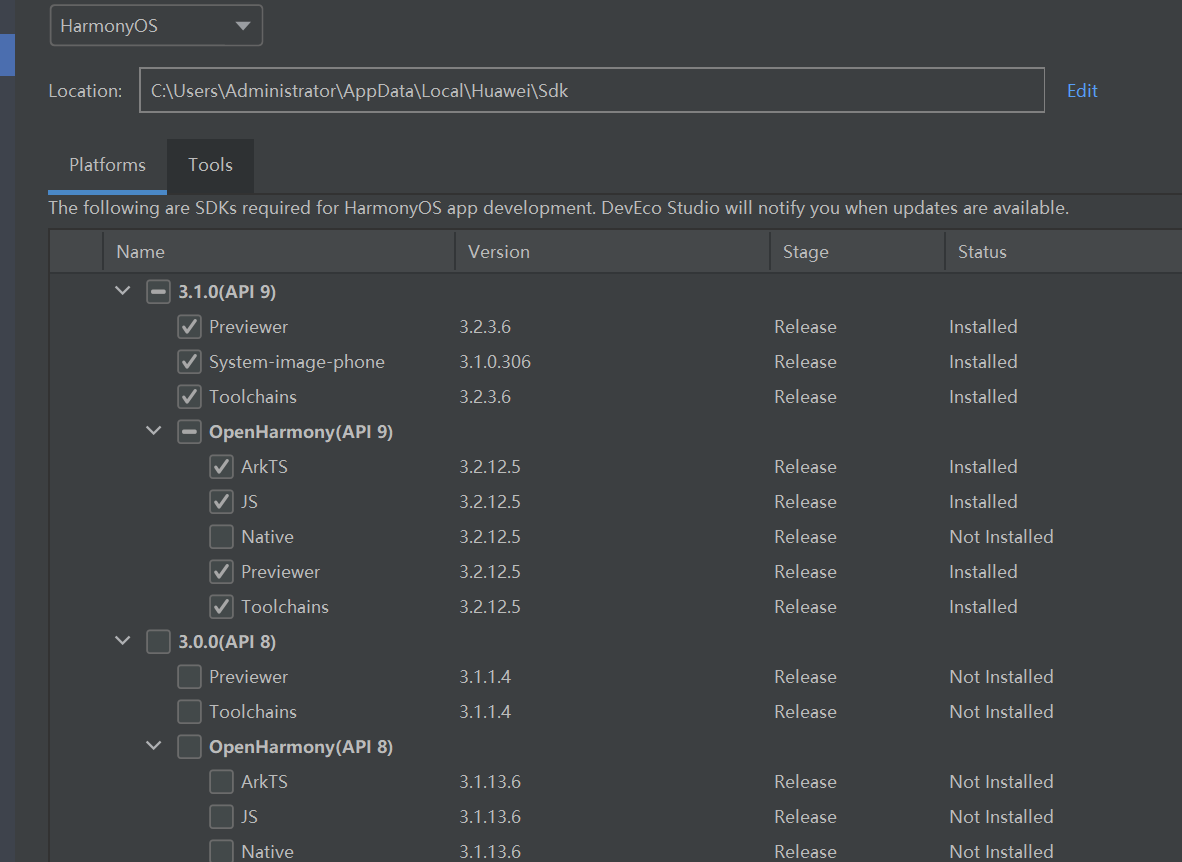Uncheck Previewer 3.2.3.6 checkbox
The width and height of the screenshot is (1182, 862).
(189, 327)
